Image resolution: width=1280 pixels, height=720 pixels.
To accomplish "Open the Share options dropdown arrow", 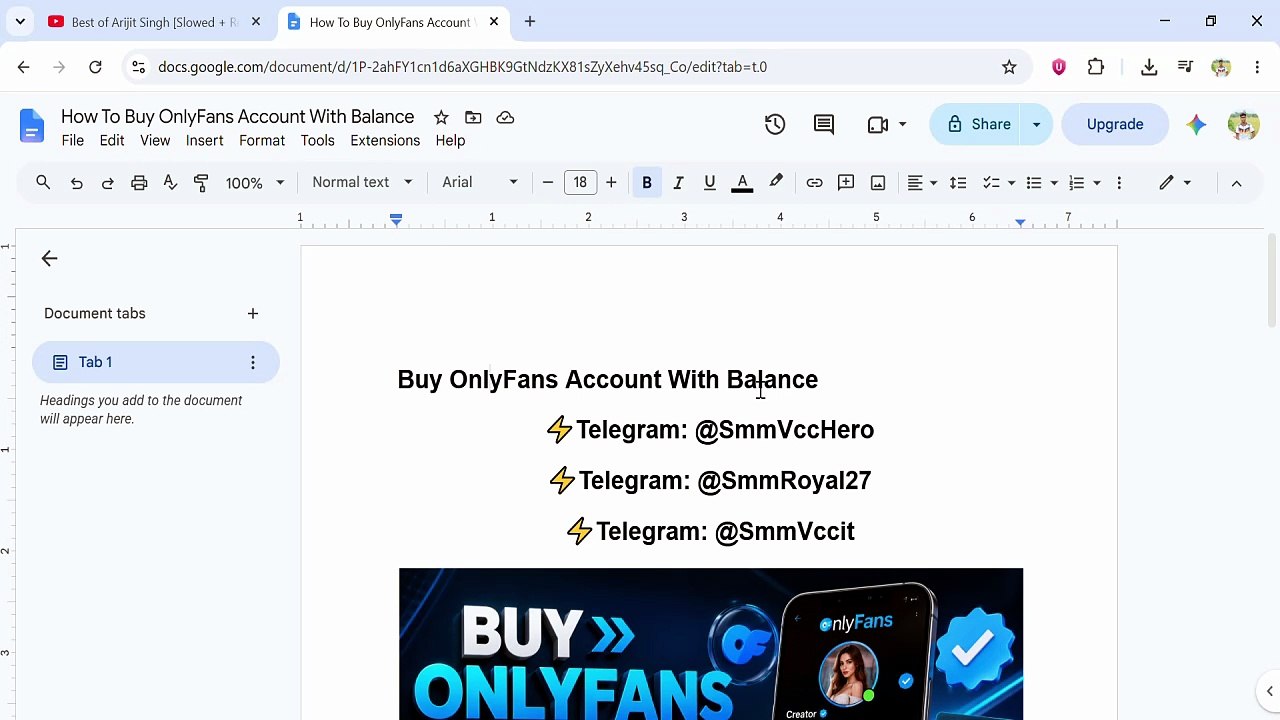I will point(1036,124).
